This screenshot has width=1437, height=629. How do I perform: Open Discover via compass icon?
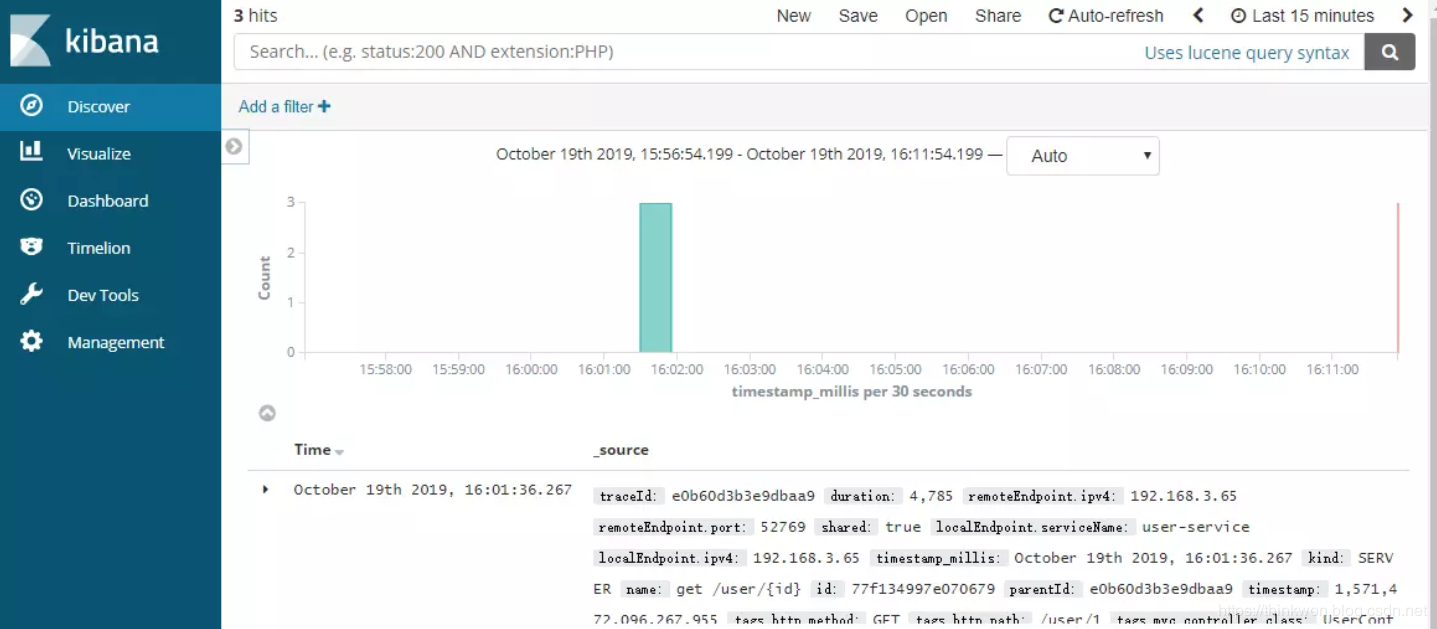coord(32,106)
